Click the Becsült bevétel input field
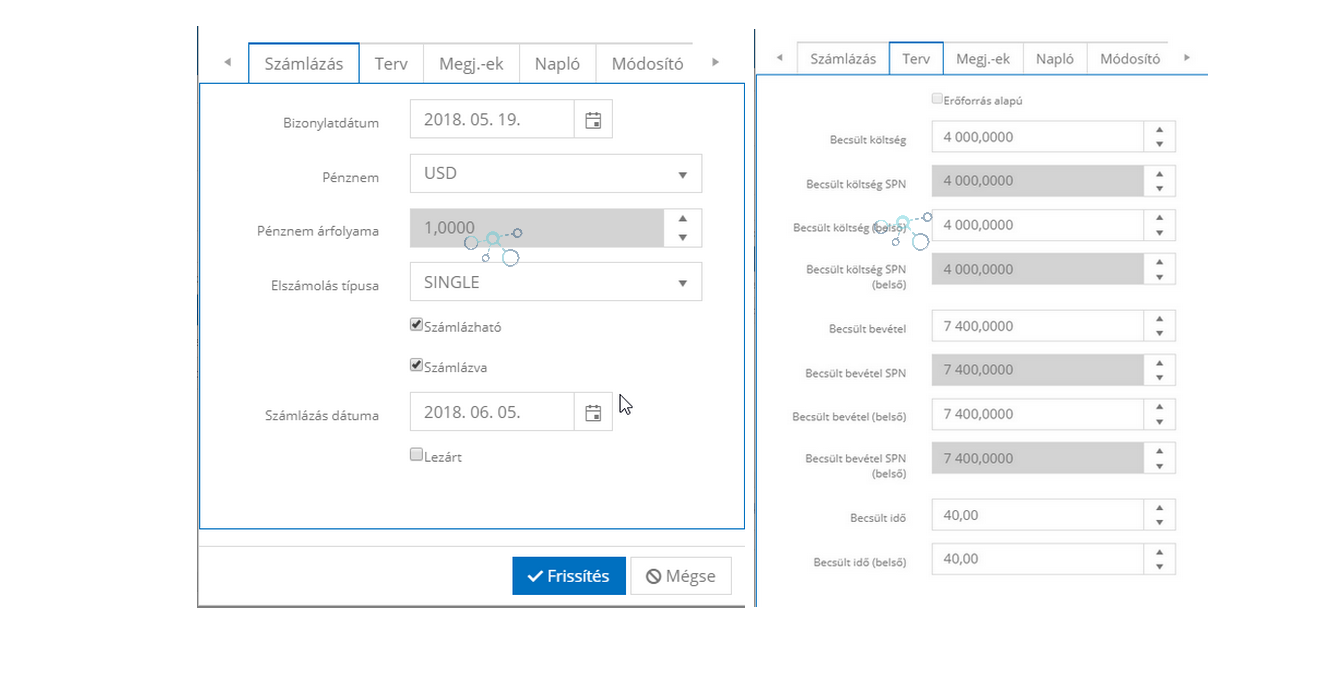This screenshot has width=1341, height=686. tap(1037, 326)
